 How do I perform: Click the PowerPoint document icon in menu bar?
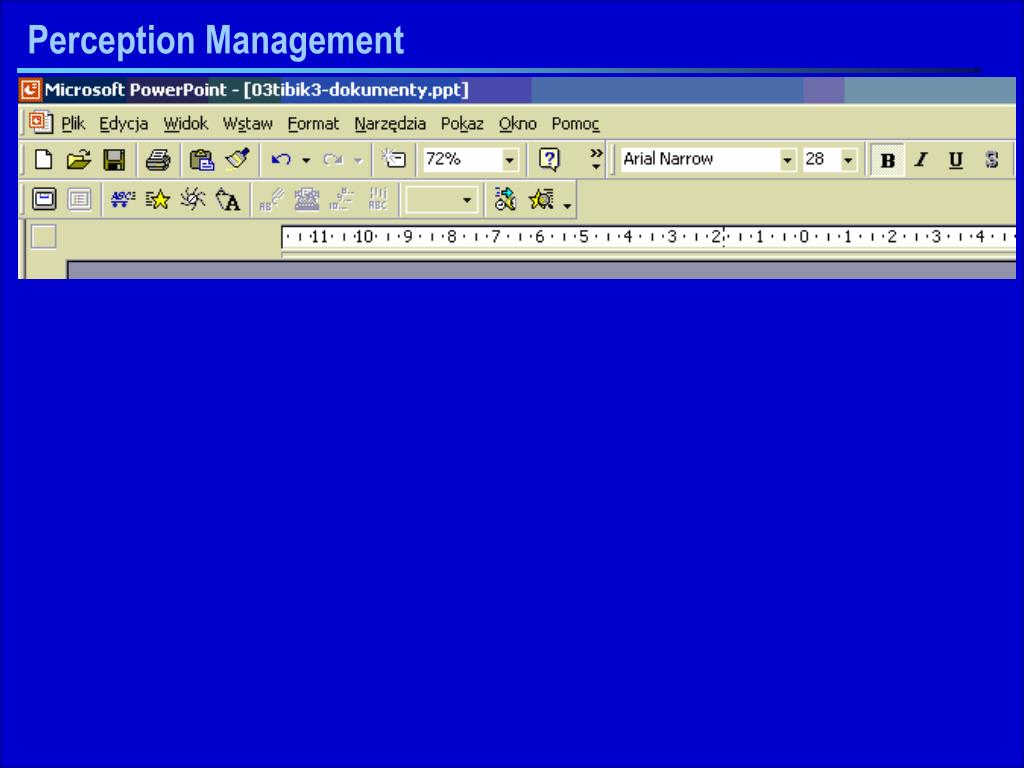point(40,123)
